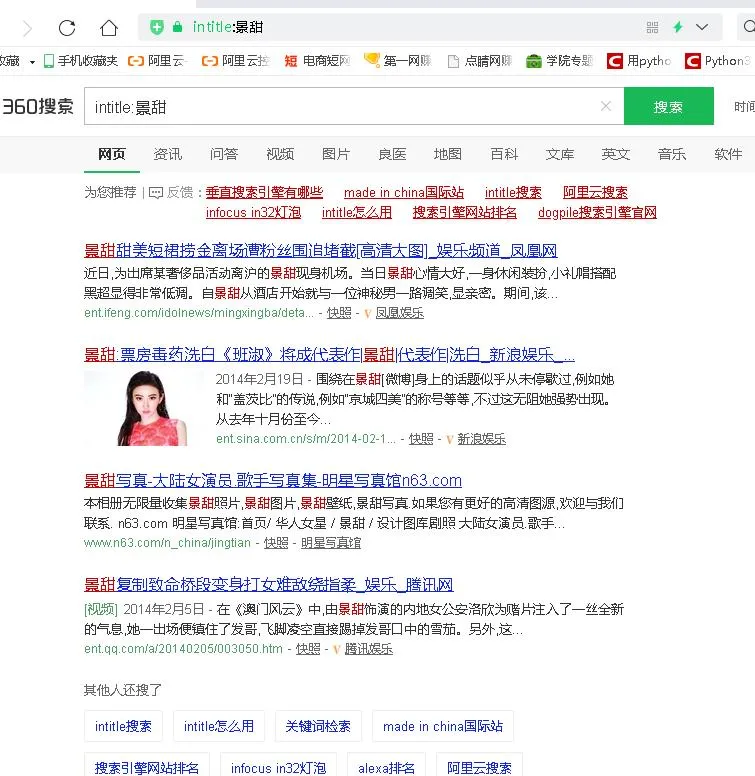The width and height of the screenshot is (755, 776).
Task: Switch to the 资讯 tab
Action: (168, 154)
